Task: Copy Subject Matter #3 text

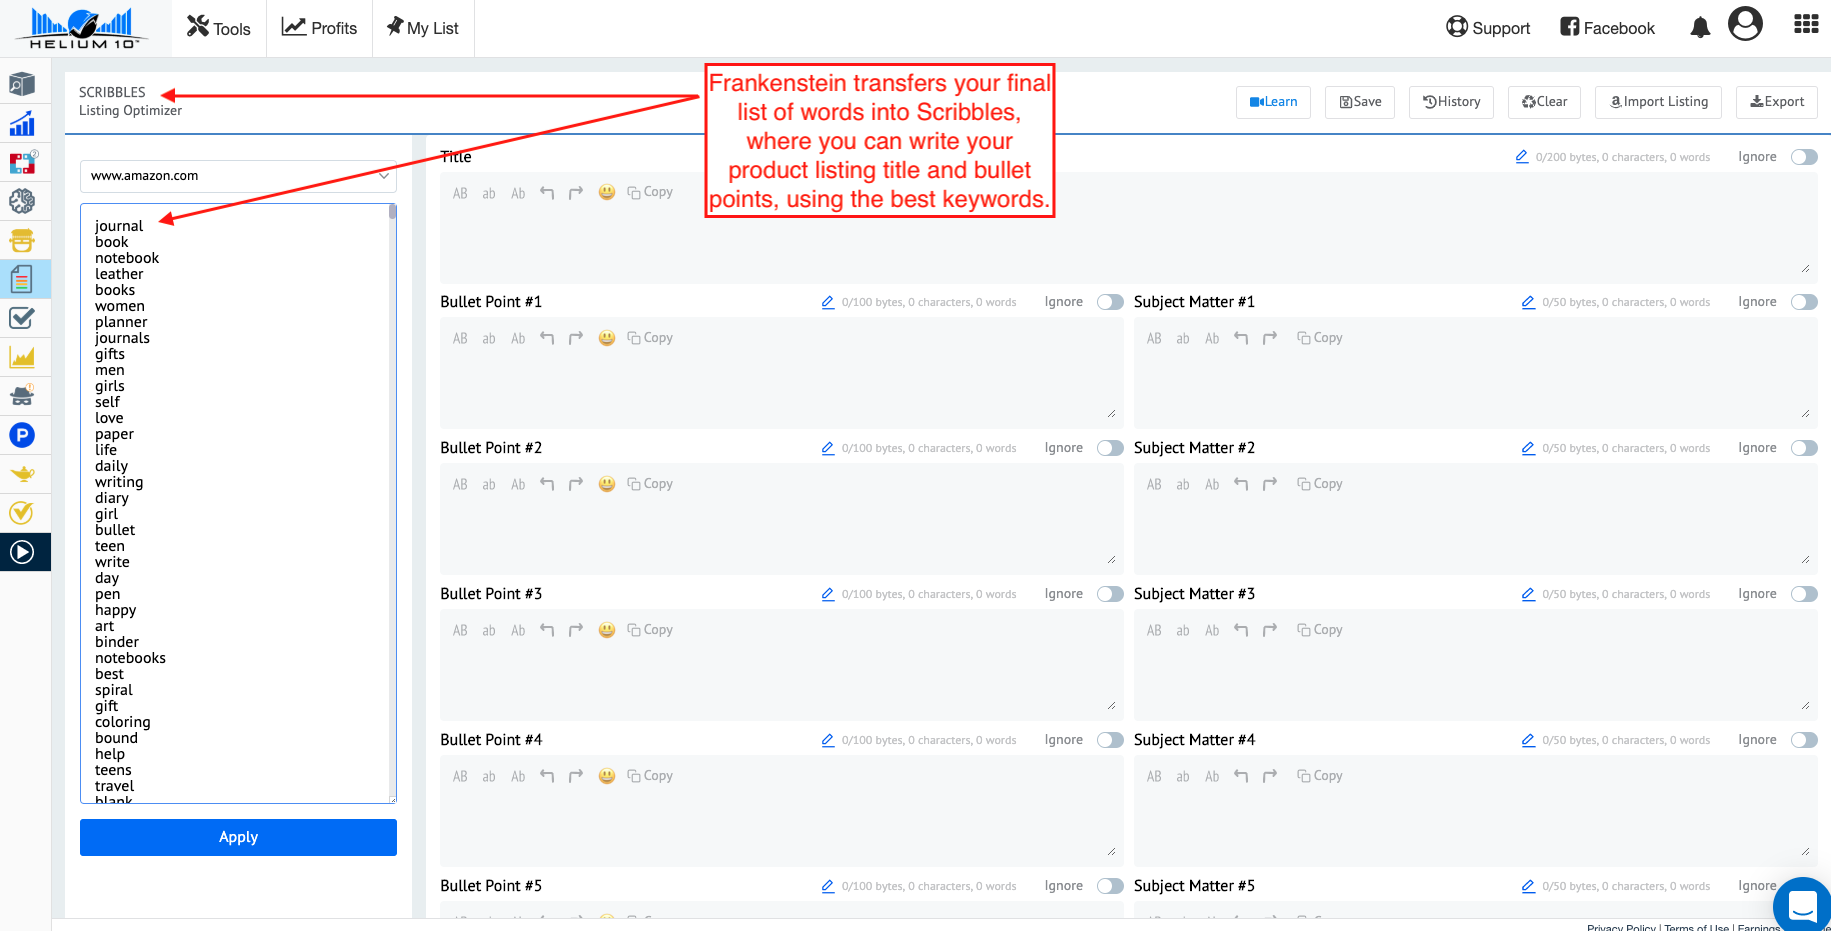Action: (x=1320, y=630)
